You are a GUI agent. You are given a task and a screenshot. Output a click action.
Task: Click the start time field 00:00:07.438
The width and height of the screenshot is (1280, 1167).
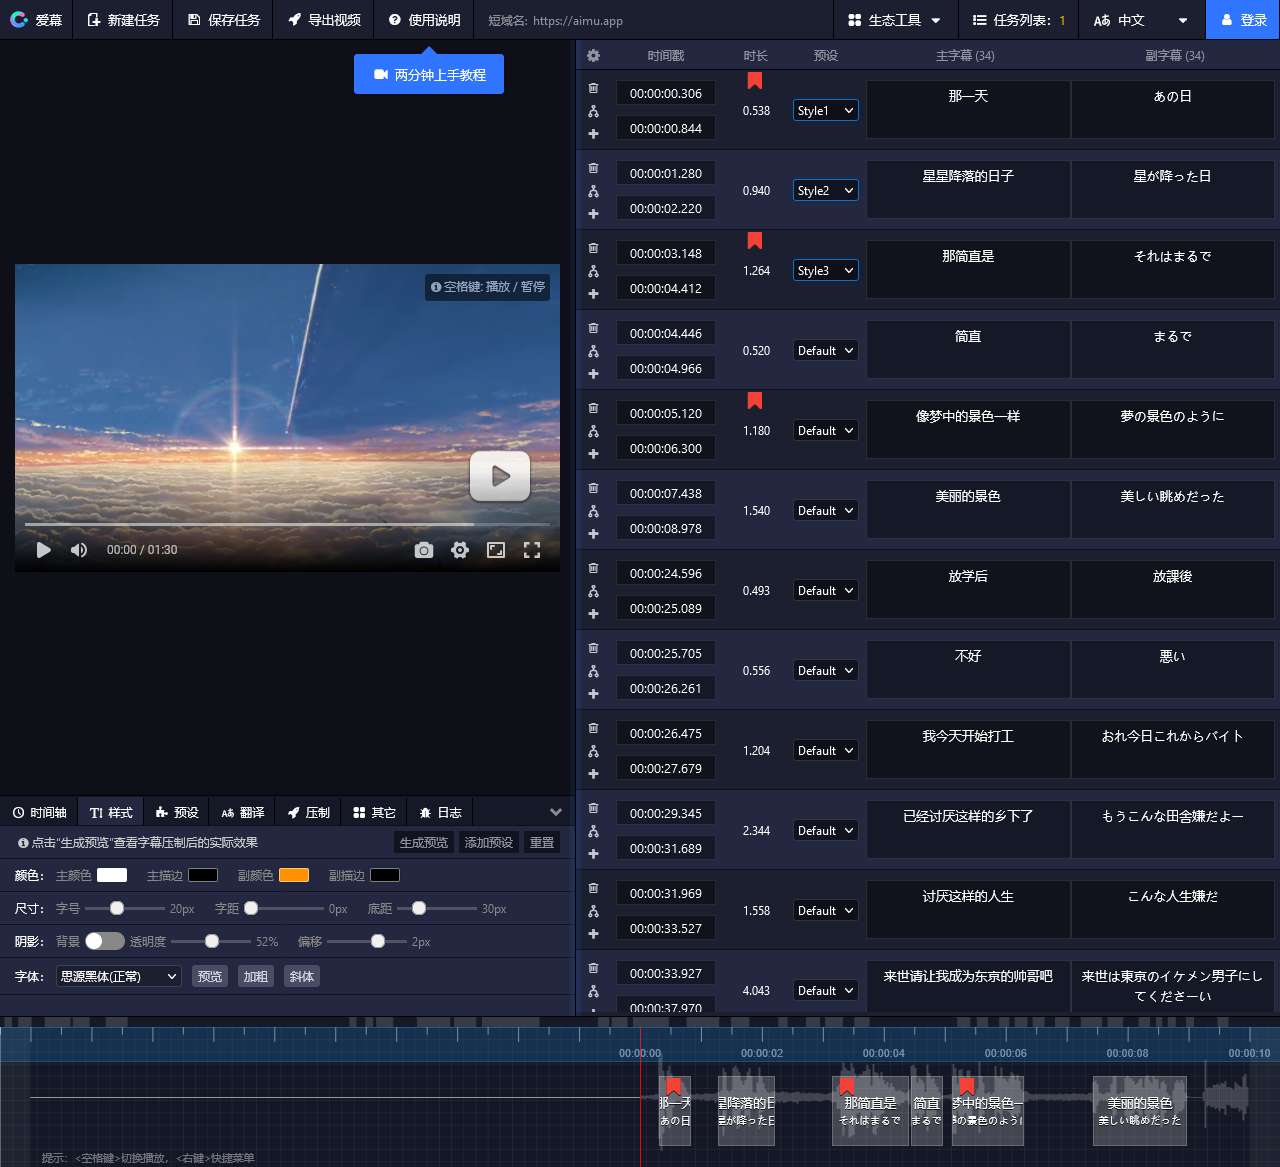[666, 493]
